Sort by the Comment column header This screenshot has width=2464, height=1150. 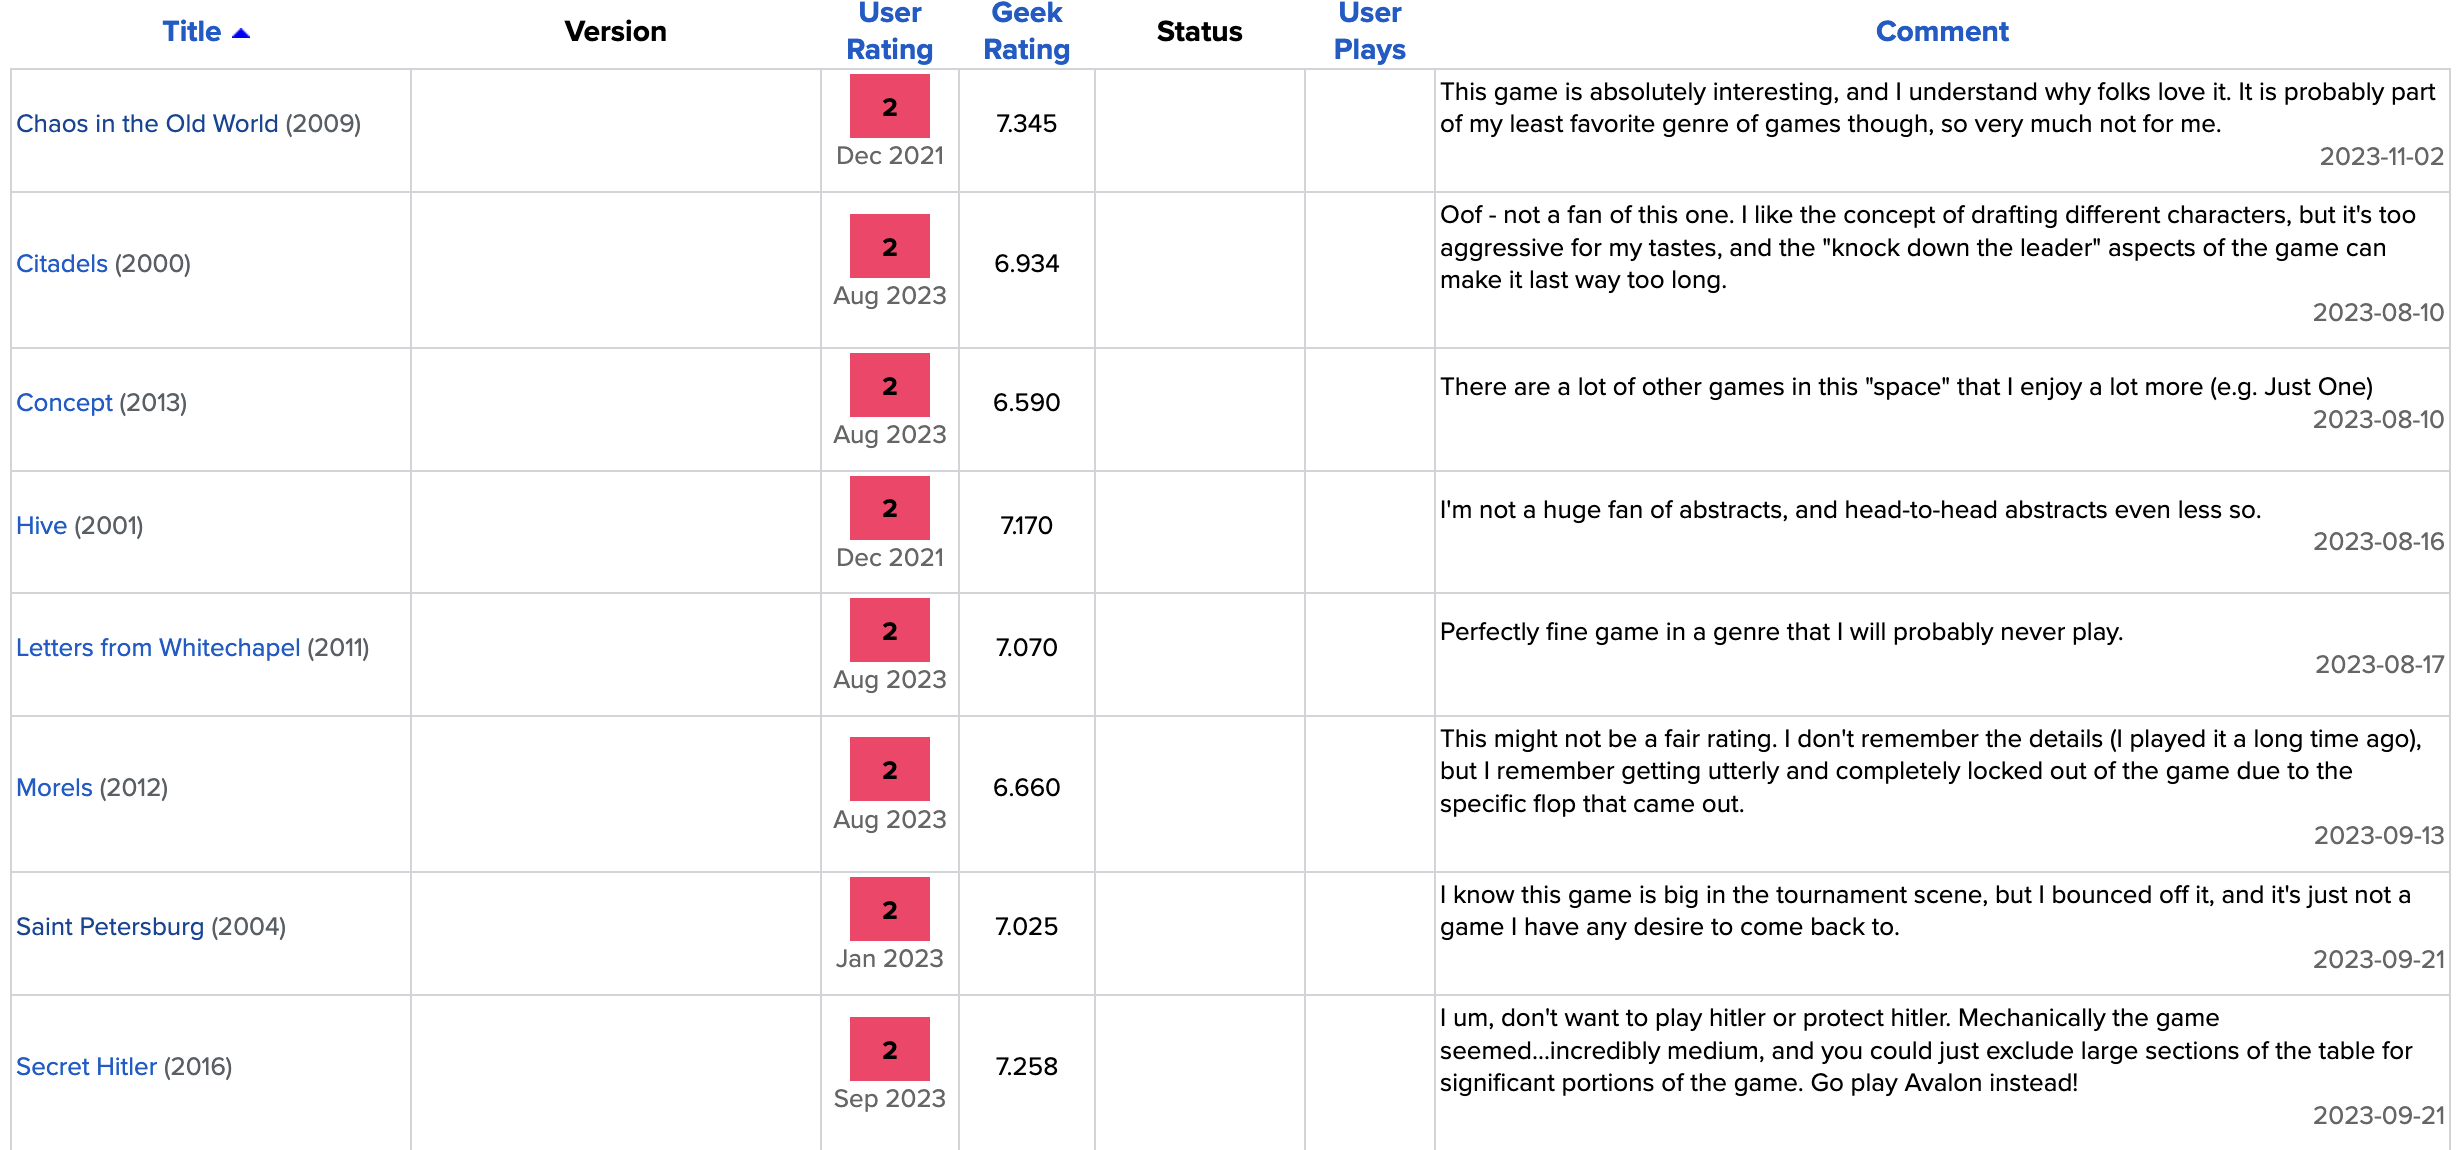tap(1942, 32)
